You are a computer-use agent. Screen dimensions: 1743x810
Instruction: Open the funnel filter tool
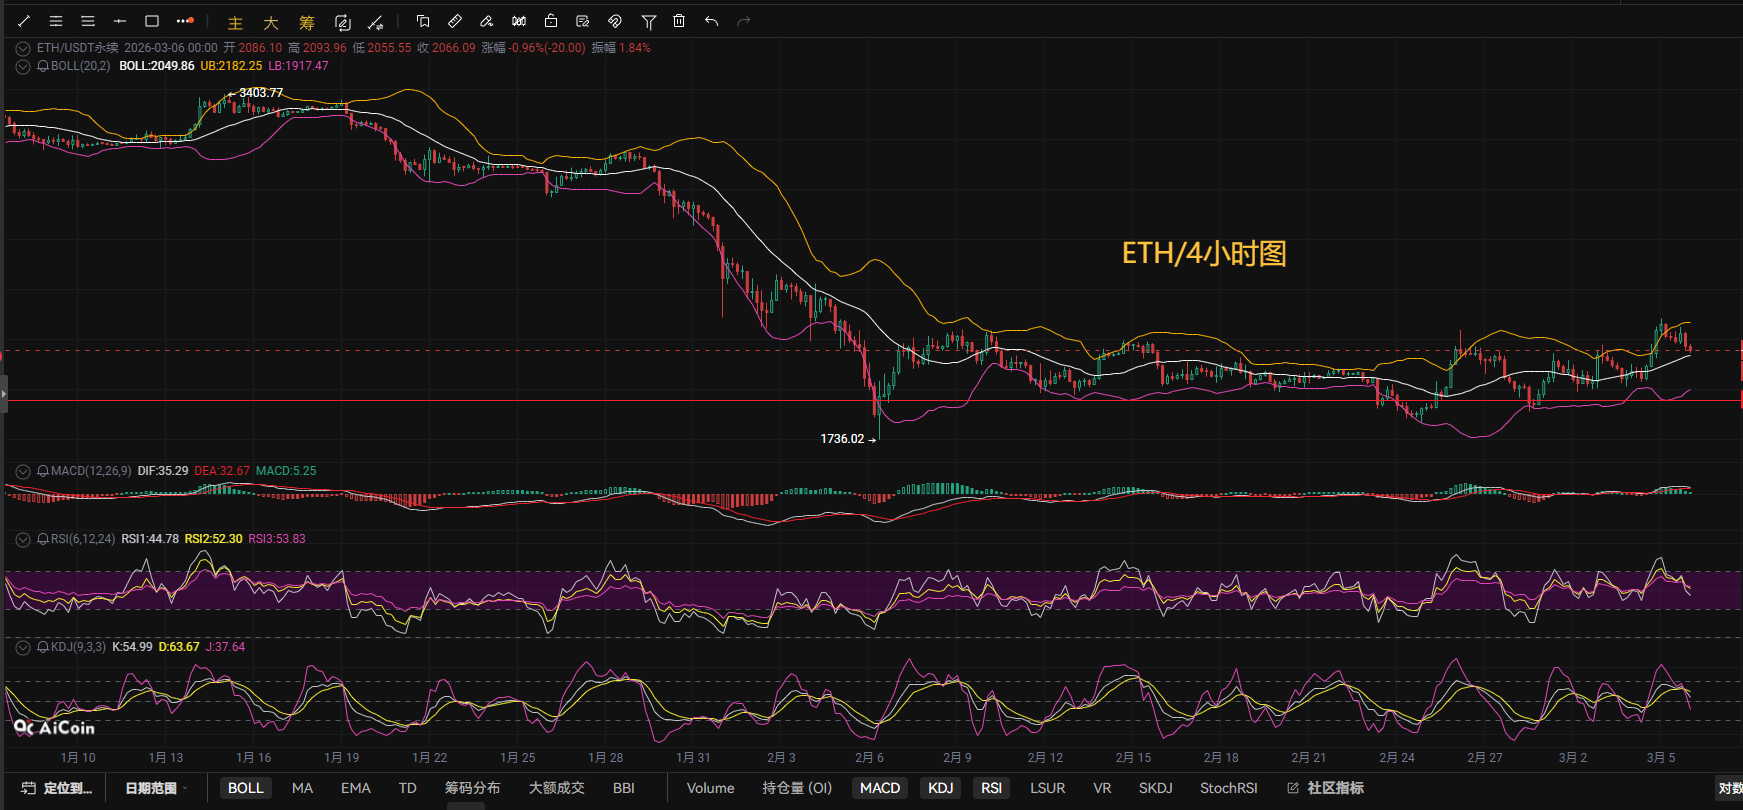pos(648,21)
